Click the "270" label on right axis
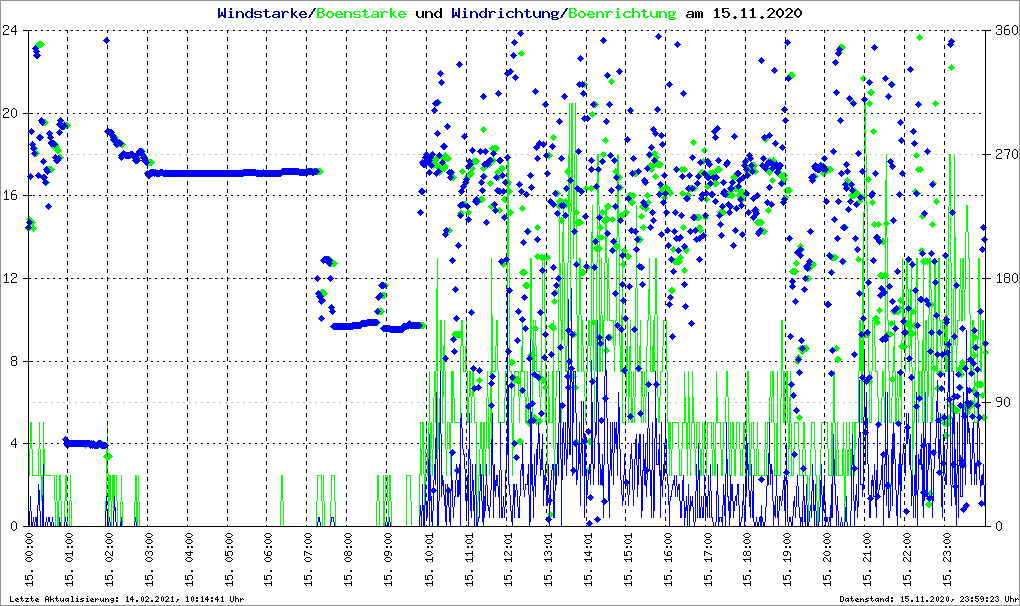1020x606 pixels. click(1004, 155)
